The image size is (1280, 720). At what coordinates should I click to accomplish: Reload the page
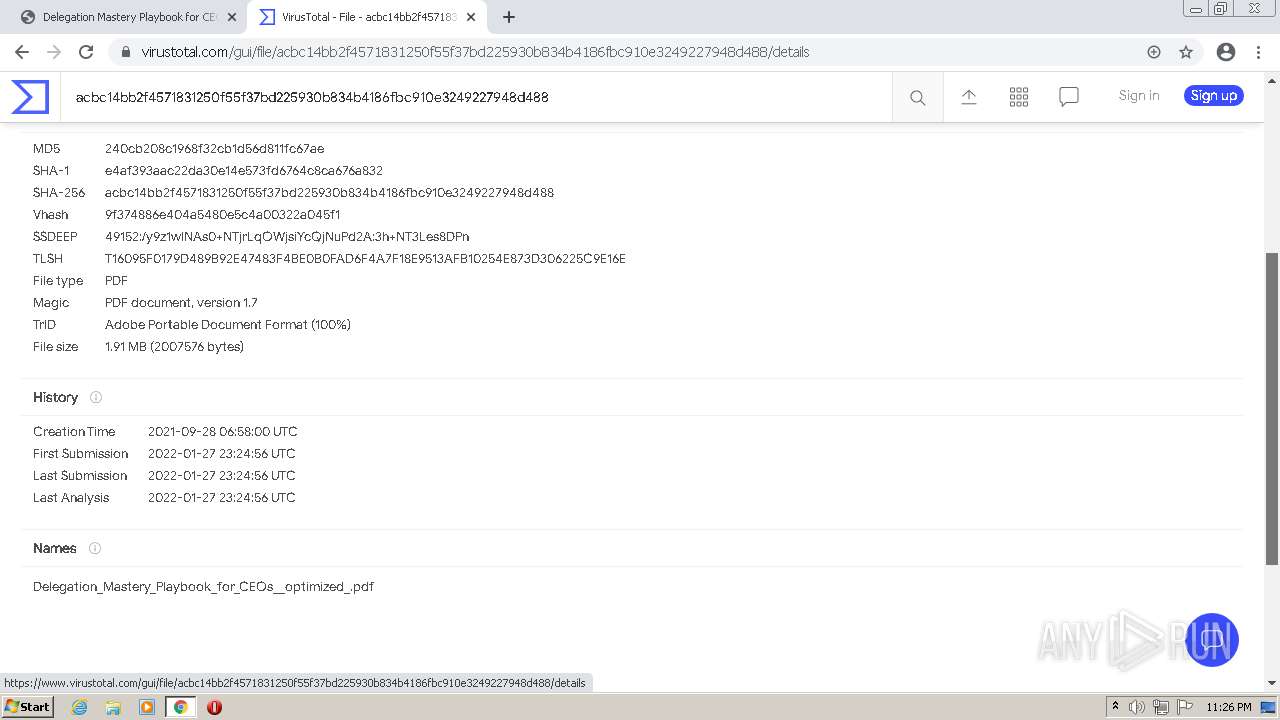tap(86, 52)
